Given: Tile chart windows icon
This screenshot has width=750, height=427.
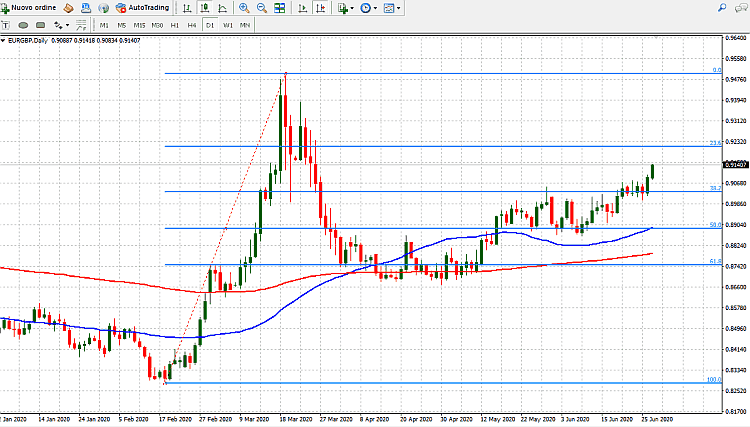Looking at the screenshot, I should (279, 7).
